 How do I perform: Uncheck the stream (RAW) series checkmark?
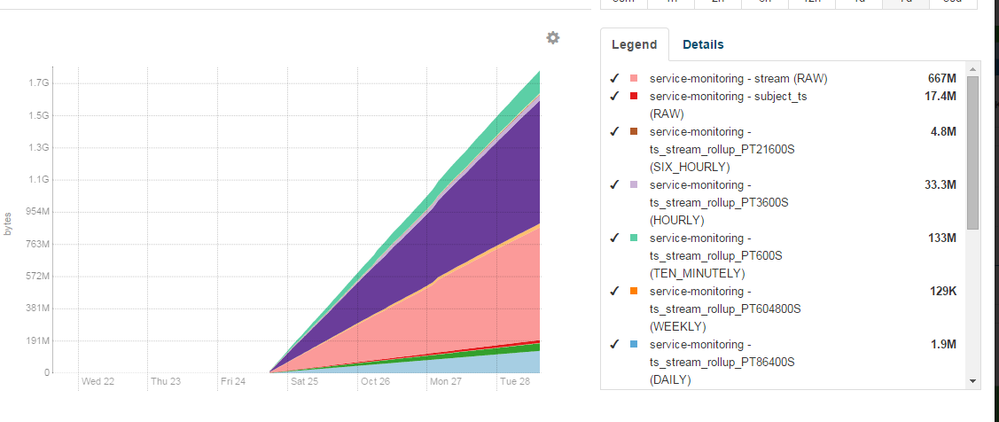coord(614,78)
